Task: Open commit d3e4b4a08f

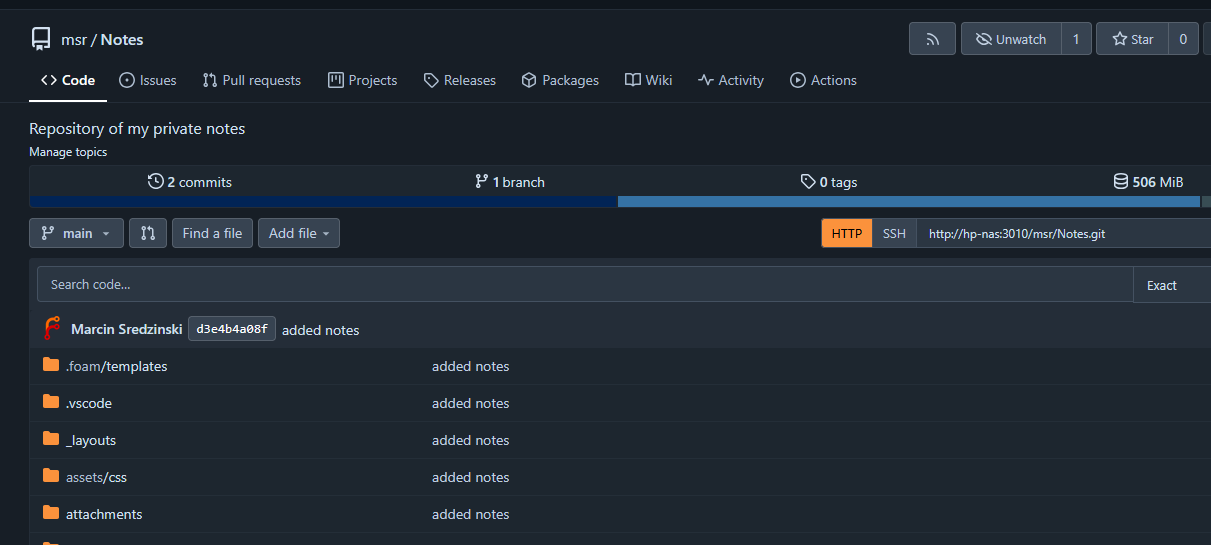Action: [232, 329]
